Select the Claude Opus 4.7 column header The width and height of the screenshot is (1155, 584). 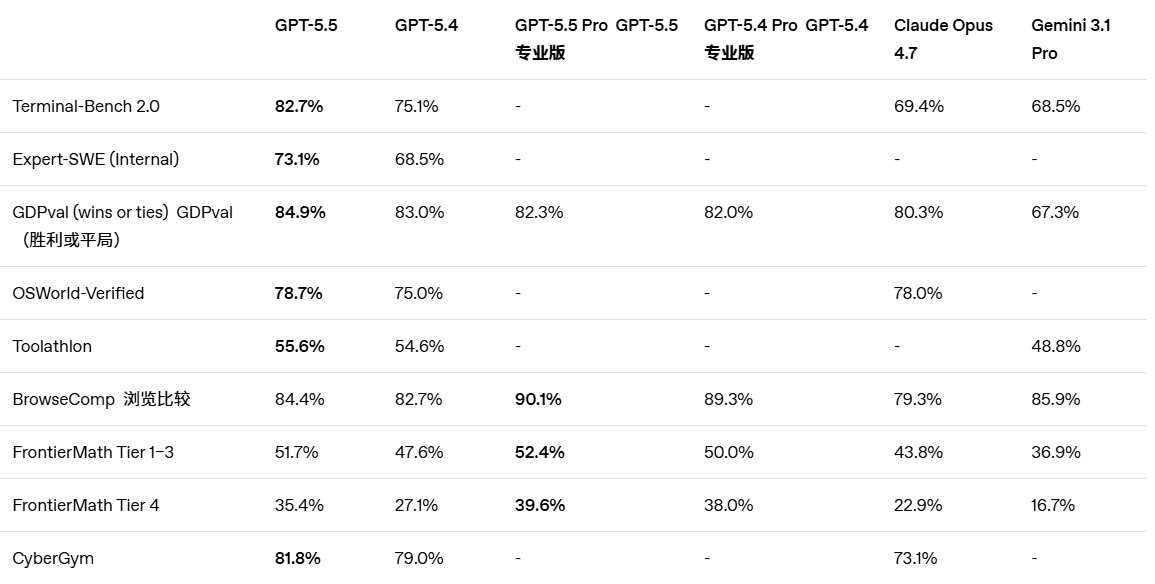click(x=943, y=39)
